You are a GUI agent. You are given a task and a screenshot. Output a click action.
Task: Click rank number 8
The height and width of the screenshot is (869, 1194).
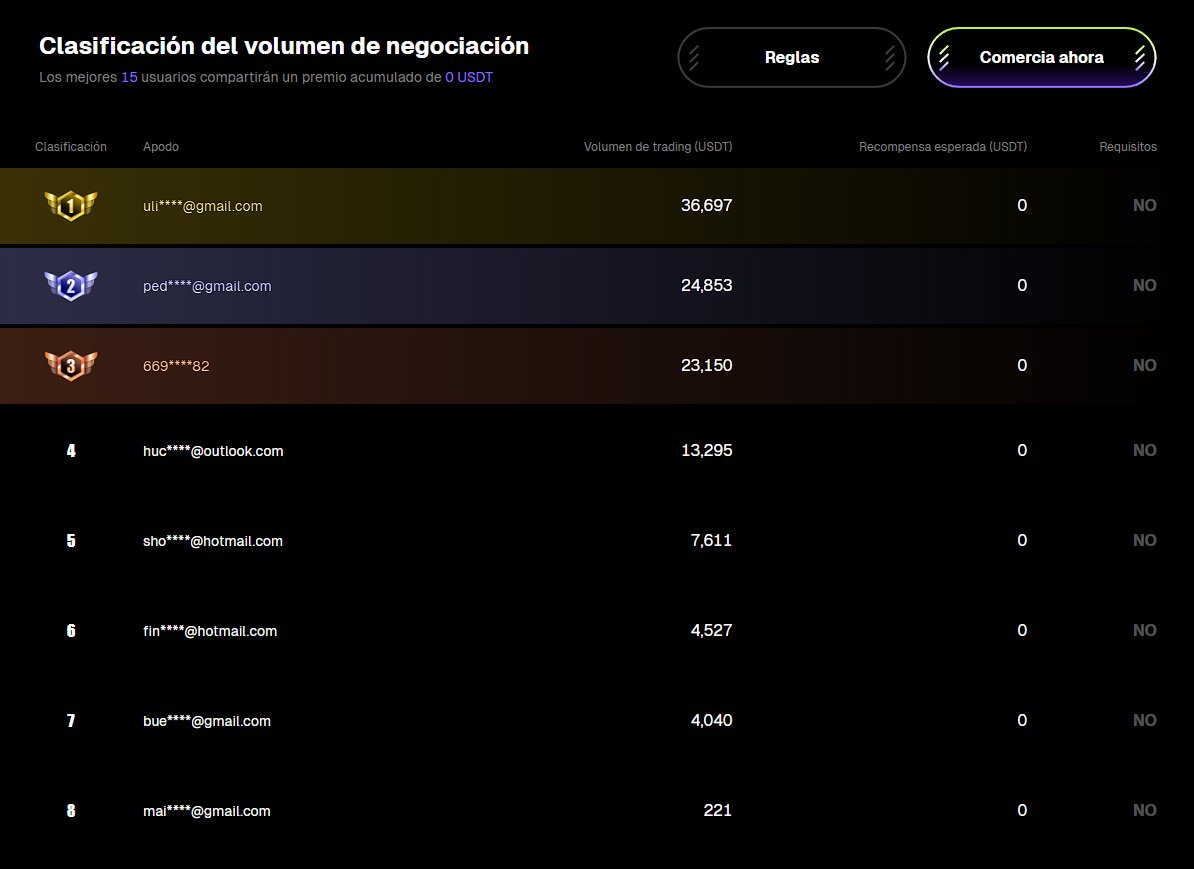[x=71, y=810]
